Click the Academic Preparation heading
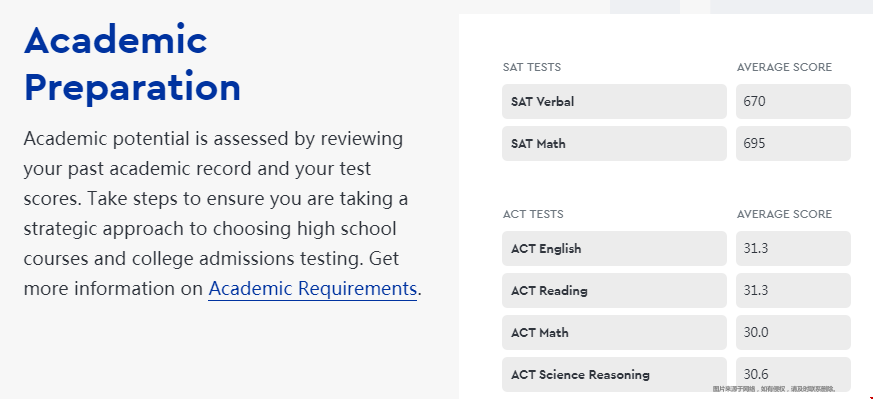This screenshot has width=873, height=399. pyautogui.click(x=132, y=63)
